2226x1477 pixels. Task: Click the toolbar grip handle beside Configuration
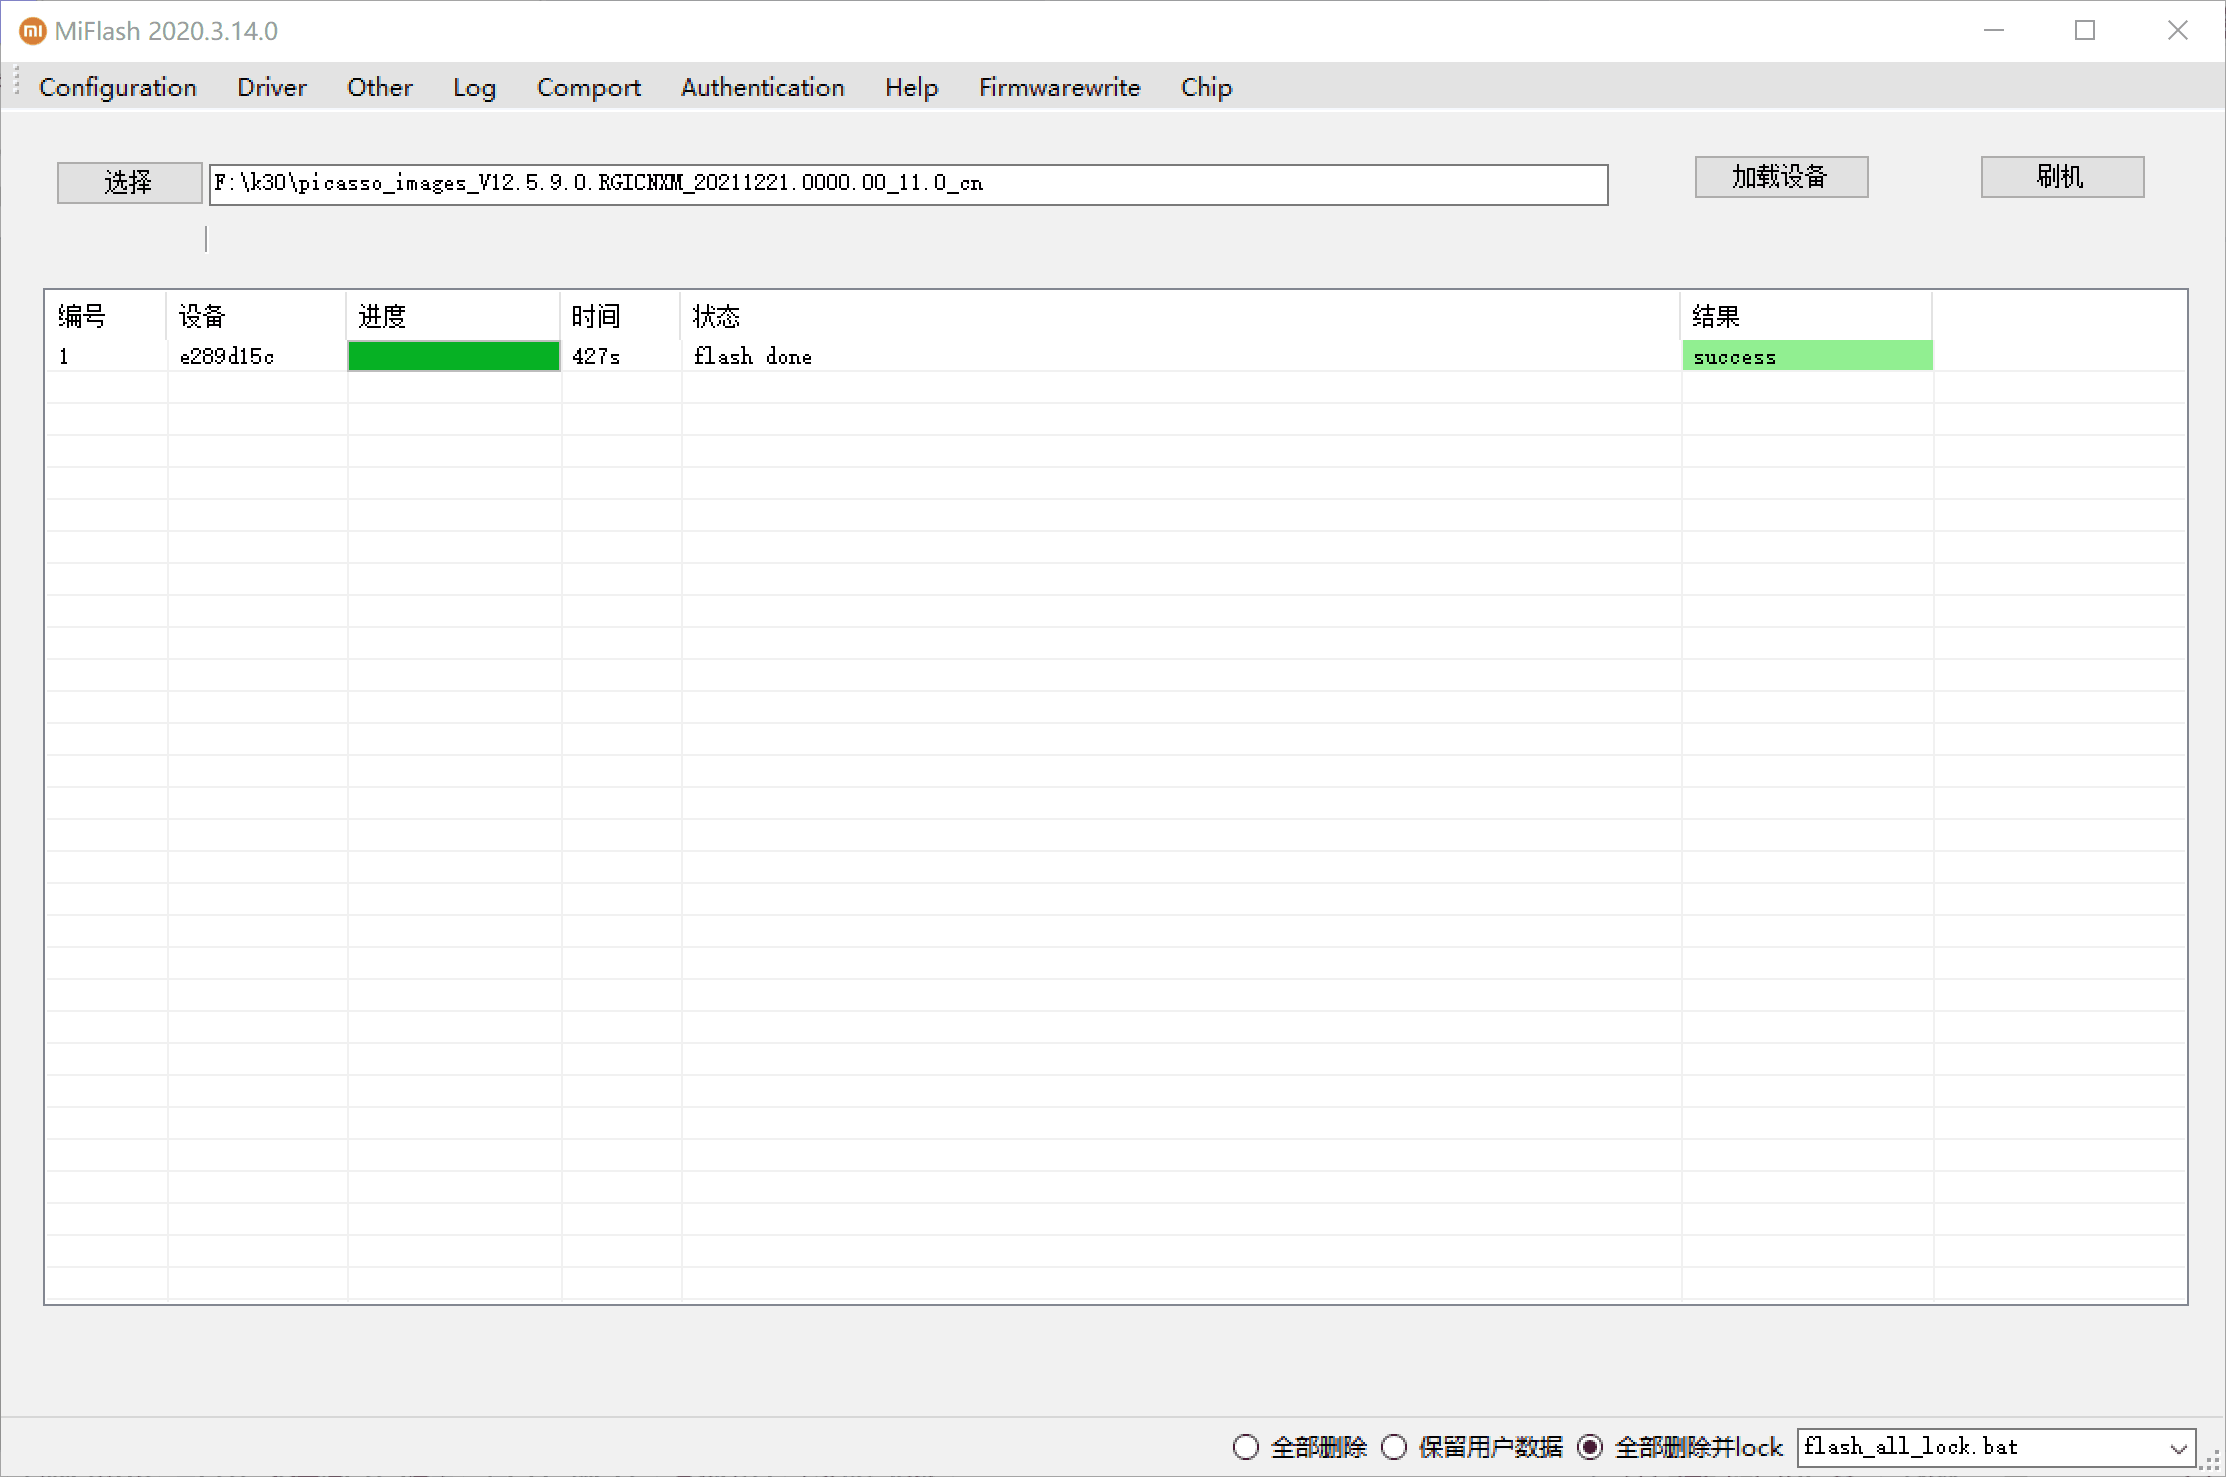pos(17,82)
